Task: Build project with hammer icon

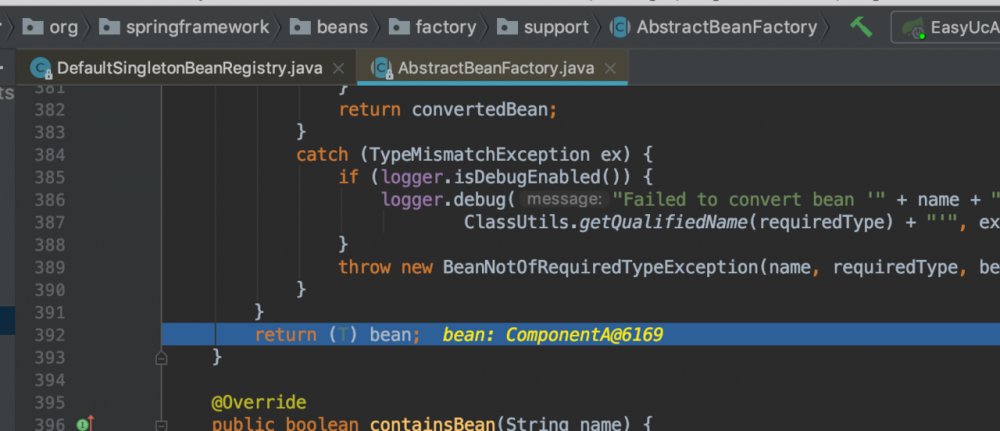Action: click(x=860, y=27)
